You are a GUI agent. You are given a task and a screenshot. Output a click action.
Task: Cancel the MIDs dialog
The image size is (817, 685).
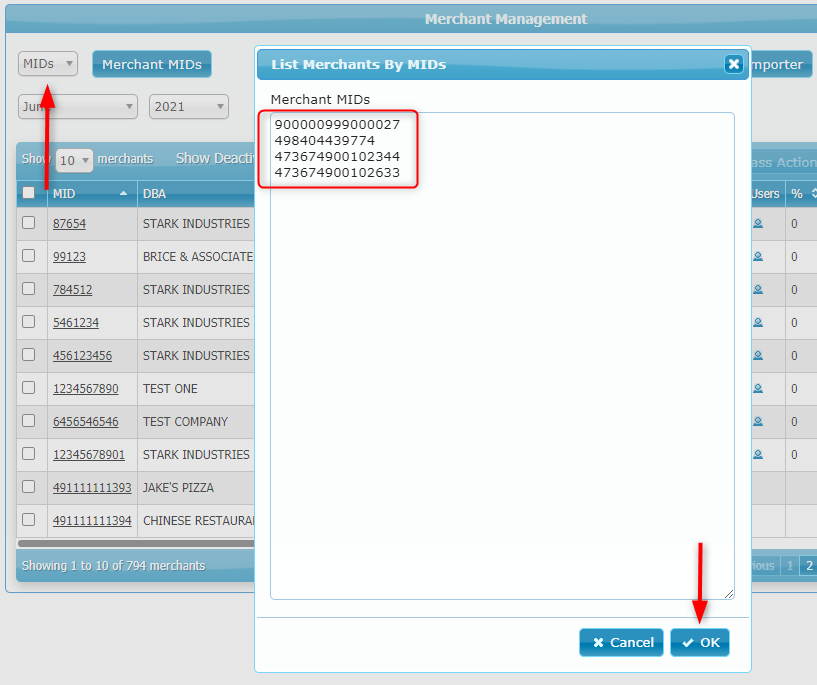click(621, 642)
